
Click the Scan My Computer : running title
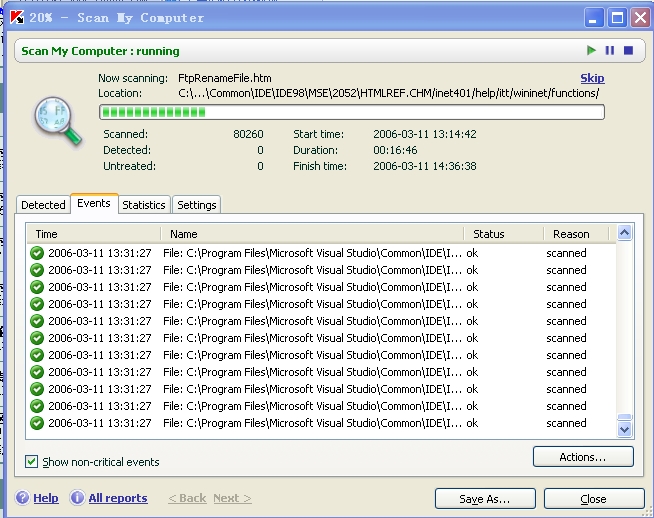(101, 51)
